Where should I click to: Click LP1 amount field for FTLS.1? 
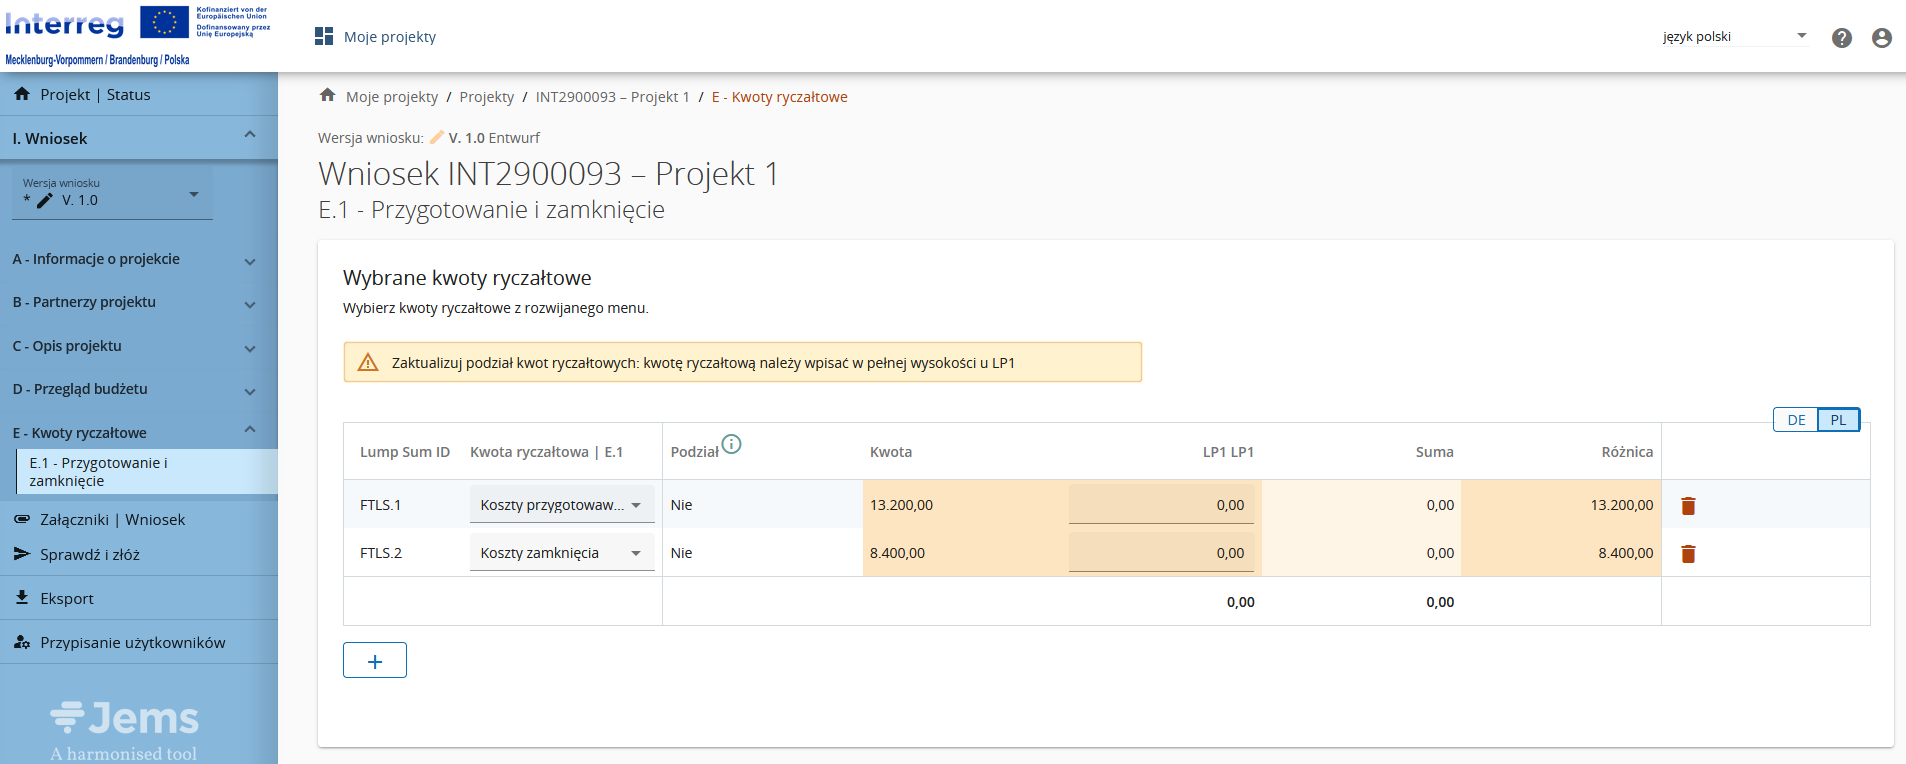(1160, 505)
